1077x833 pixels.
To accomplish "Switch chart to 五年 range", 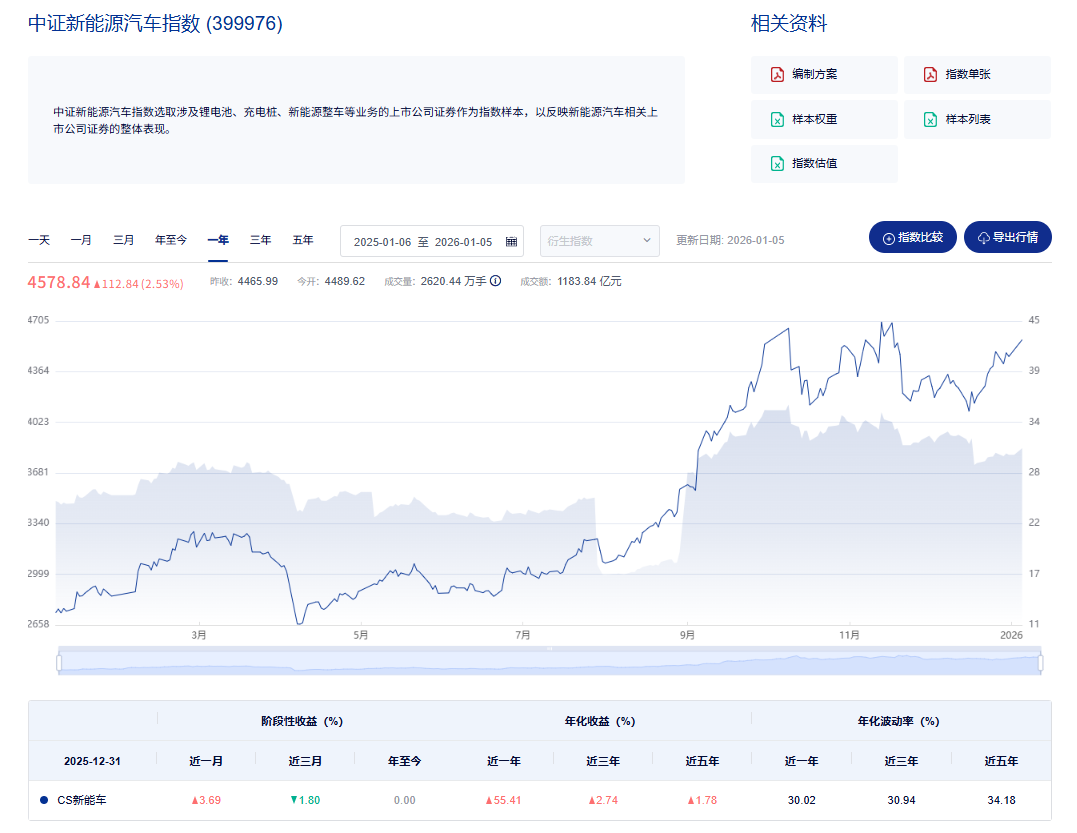I will [303, 240].
